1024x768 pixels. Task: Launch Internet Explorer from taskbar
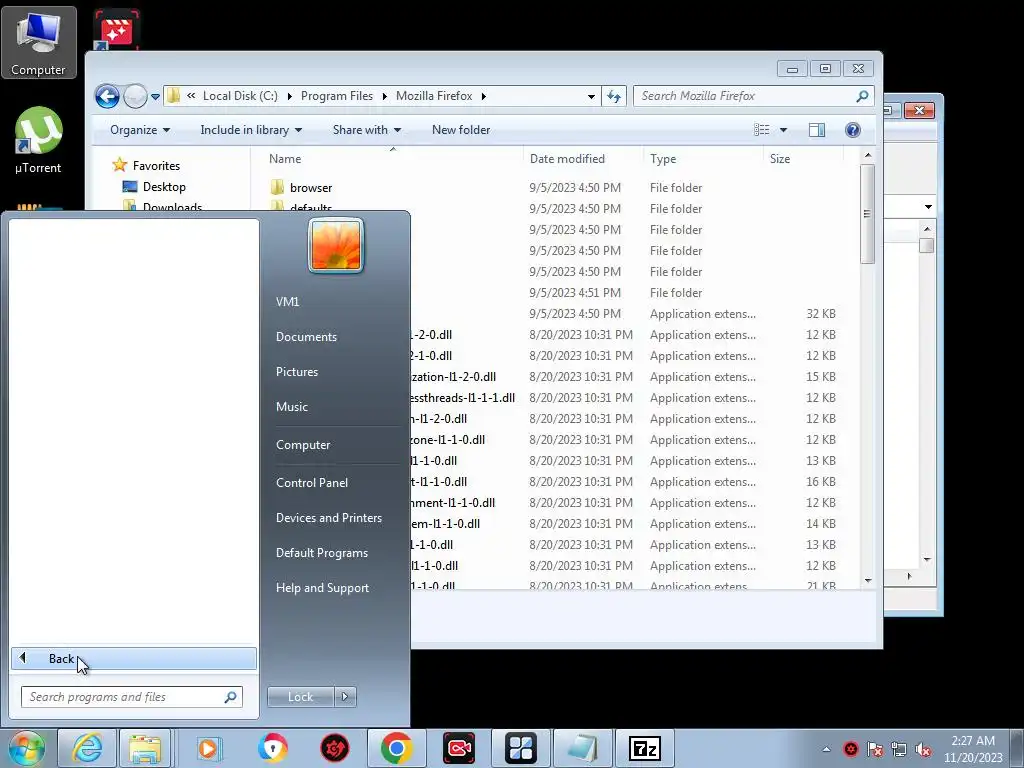pos(87,748)
